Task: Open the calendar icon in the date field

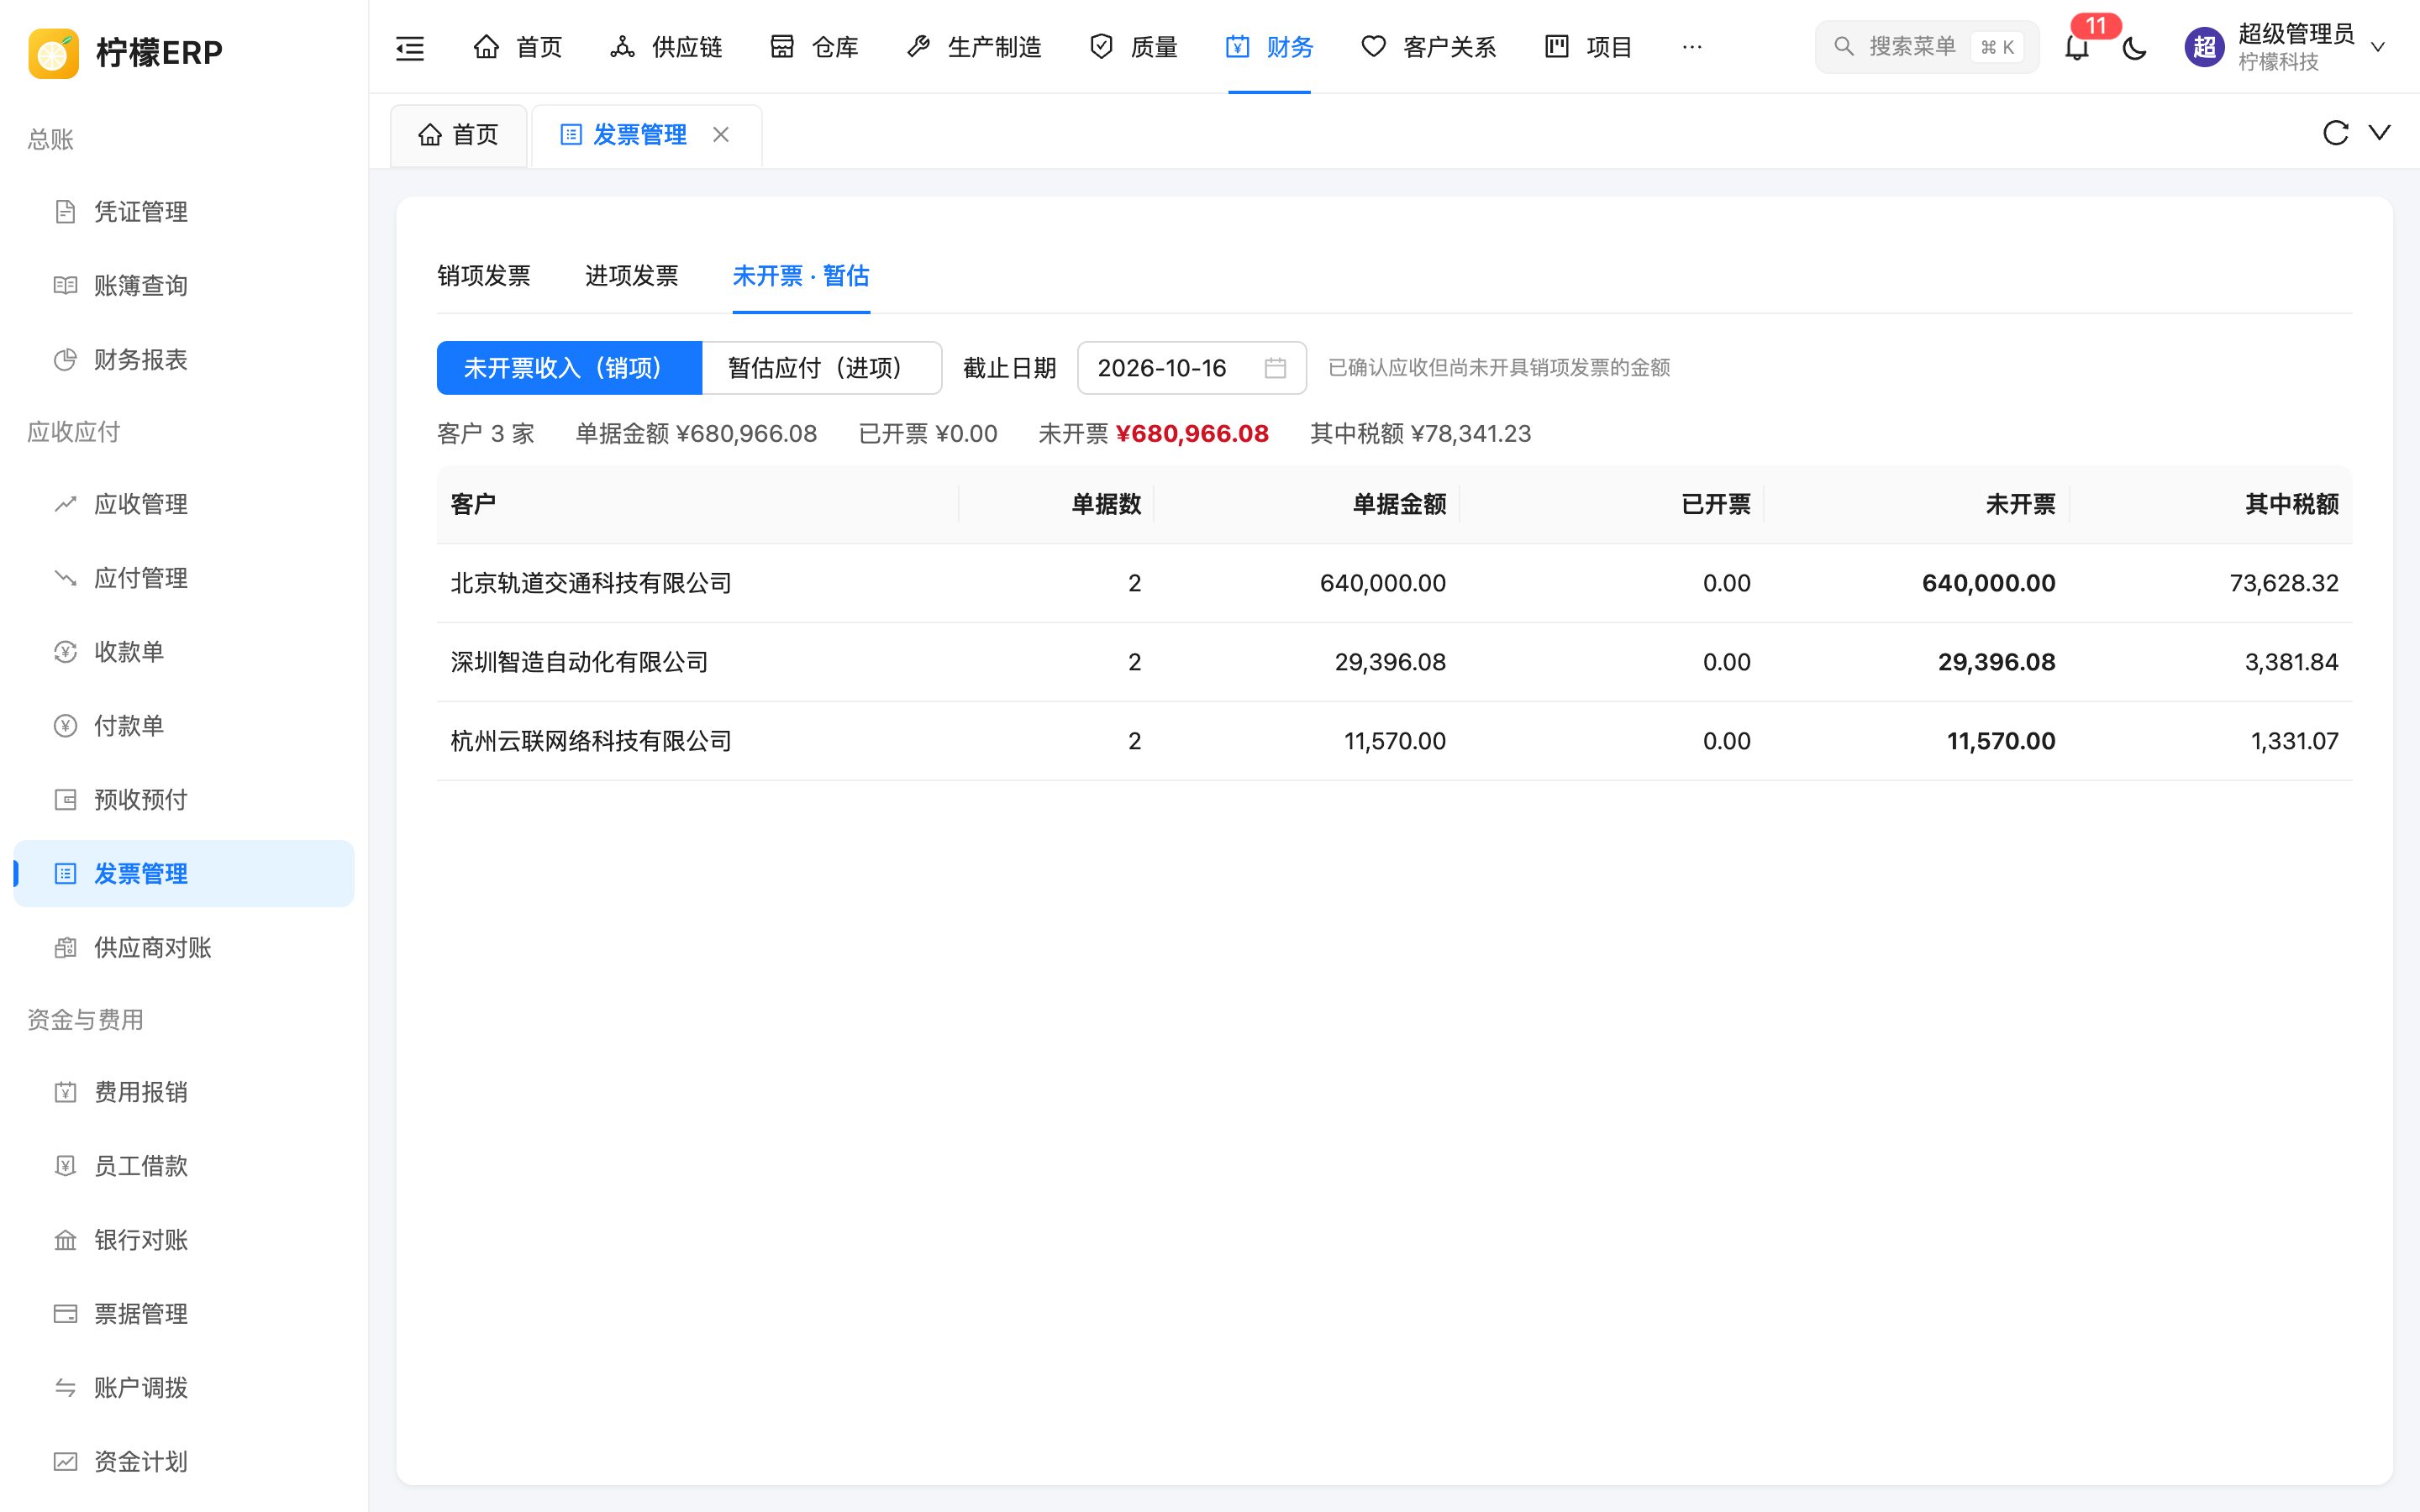Action: click(x=1275, y=368)
